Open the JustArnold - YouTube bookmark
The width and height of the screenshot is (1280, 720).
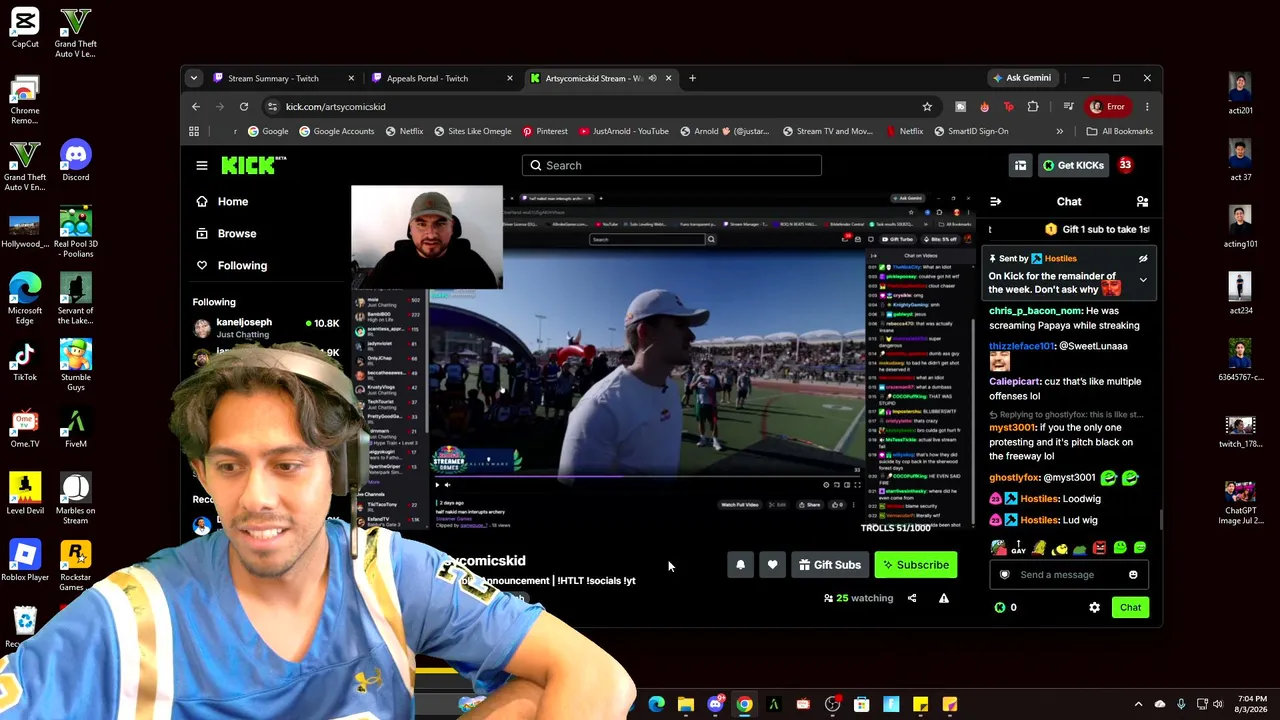623,131
